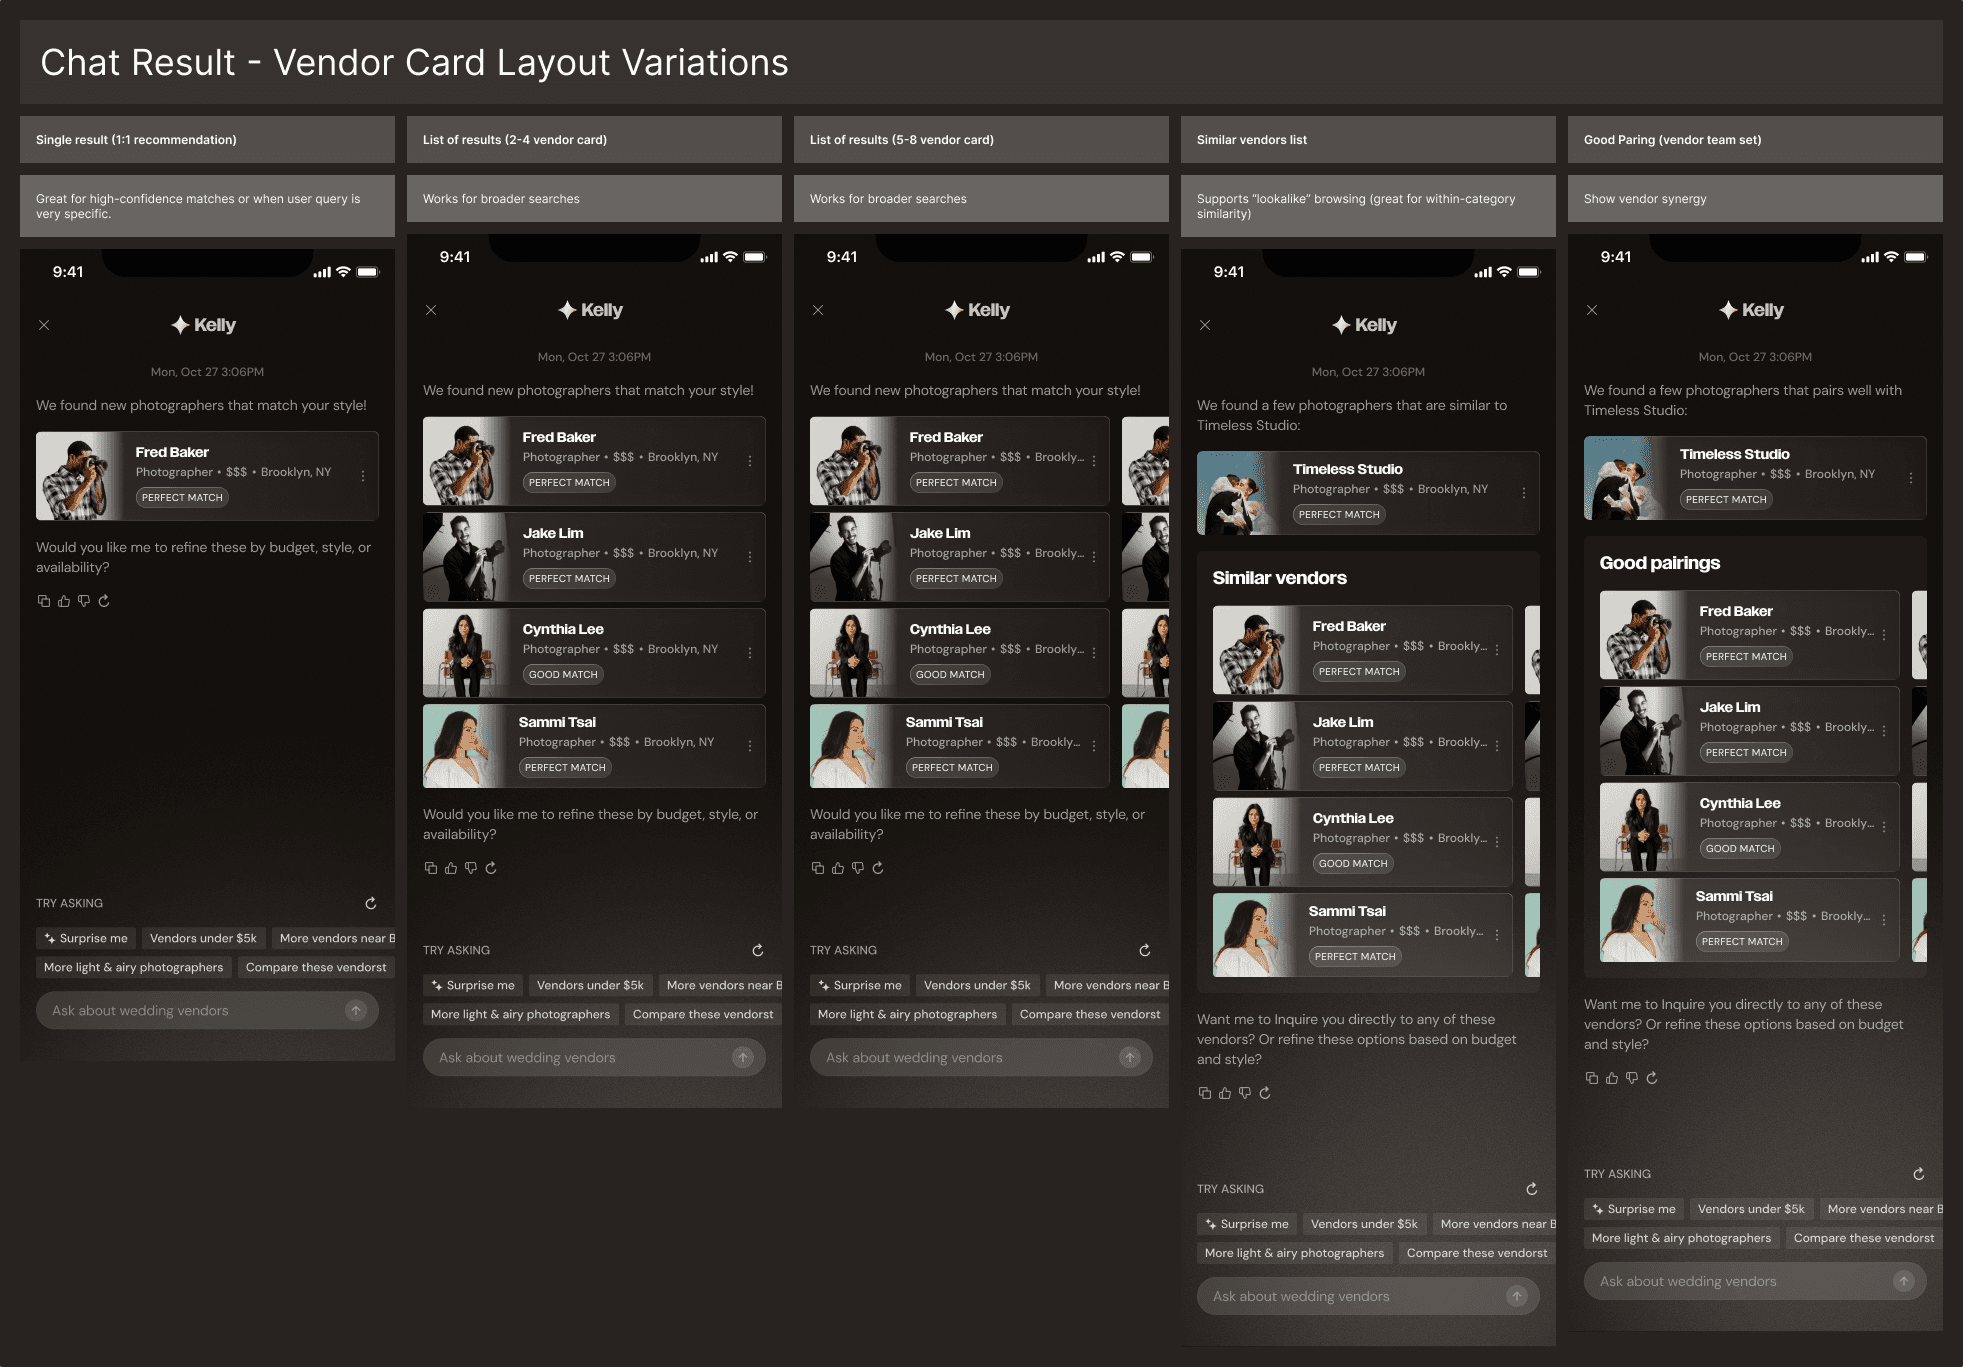Click thumbs-down icon under Similar vendors message

[1245, 1093]
